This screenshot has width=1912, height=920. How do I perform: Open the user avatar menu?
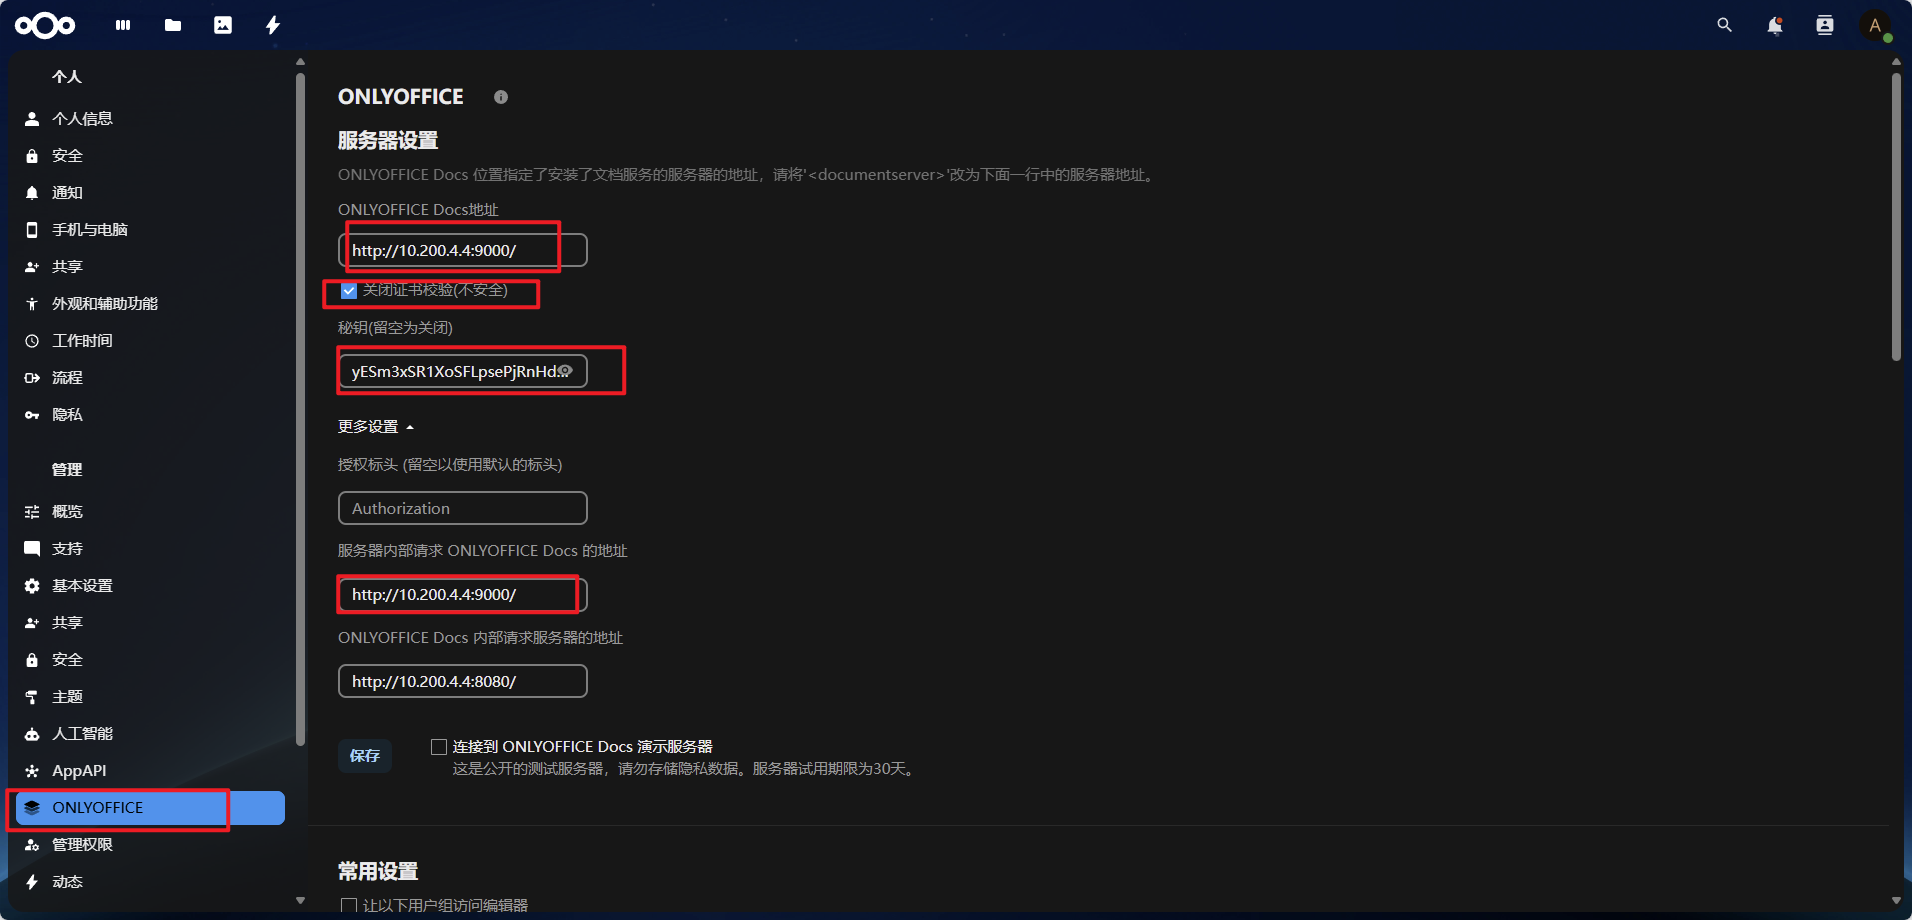[x=1875, y=25]
